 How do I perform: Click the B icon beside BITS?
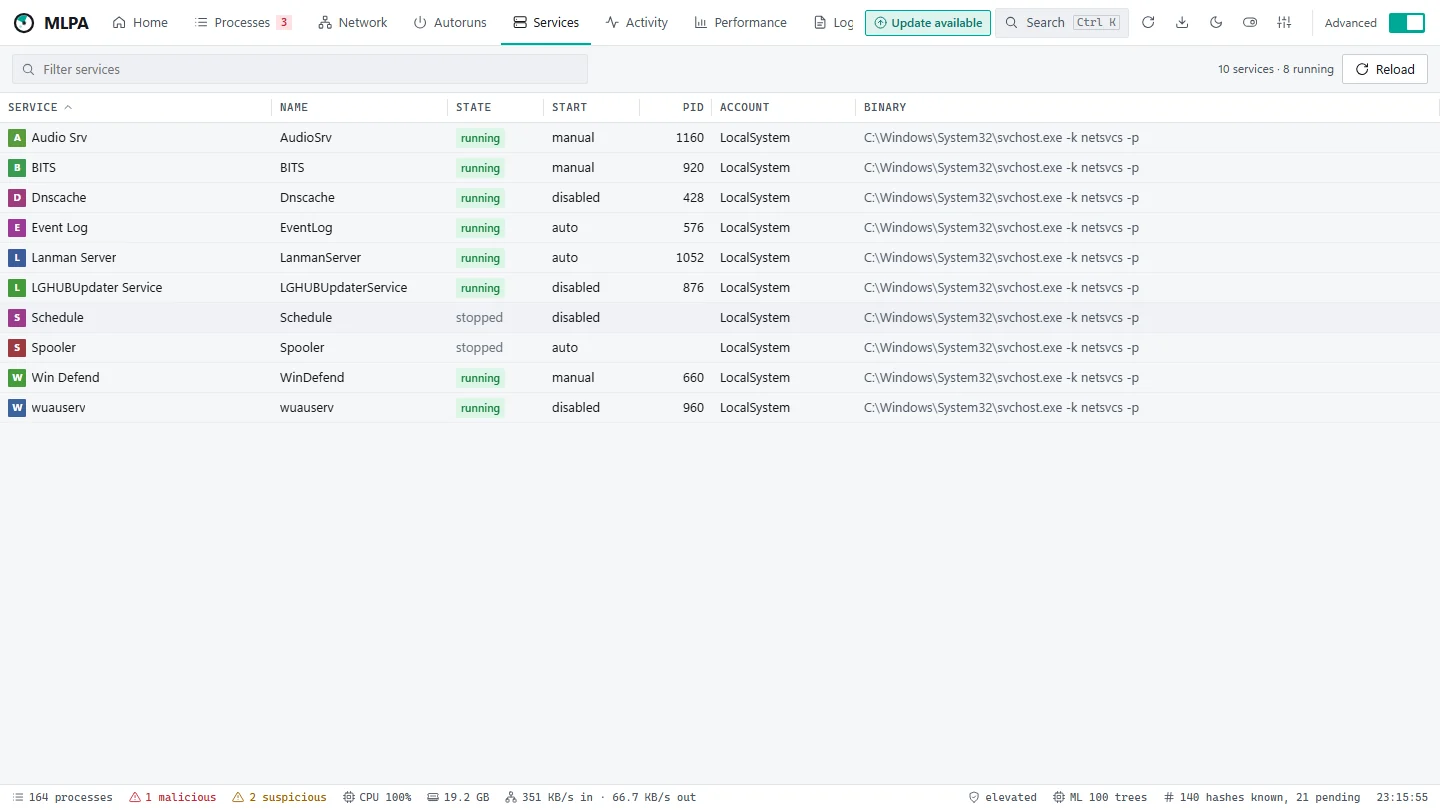coord(16,168)
